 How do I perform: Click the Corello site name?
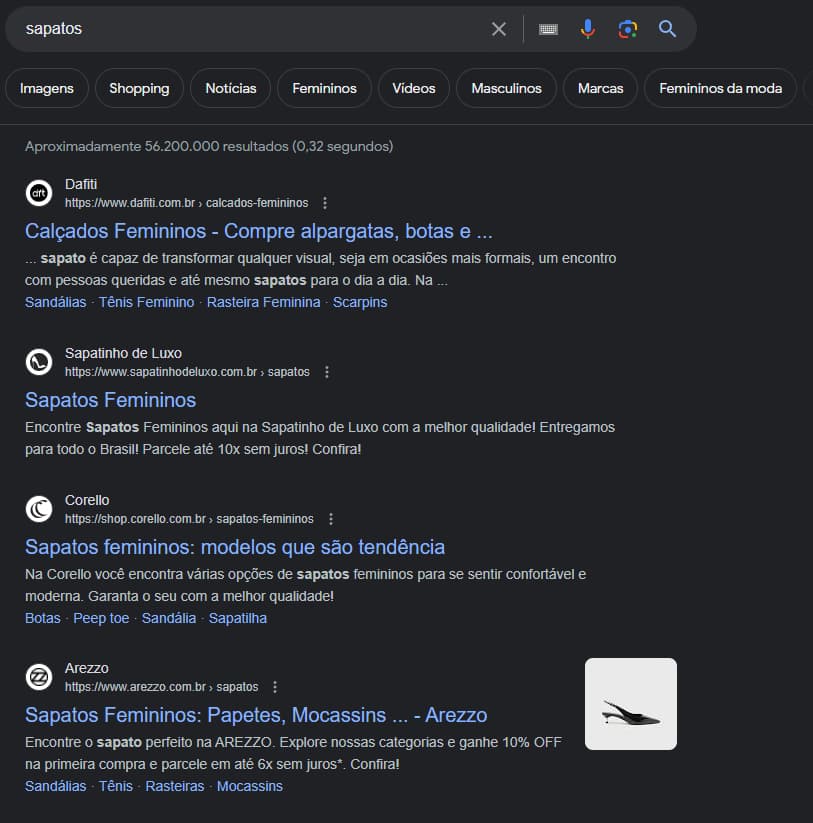coord(87,501)
